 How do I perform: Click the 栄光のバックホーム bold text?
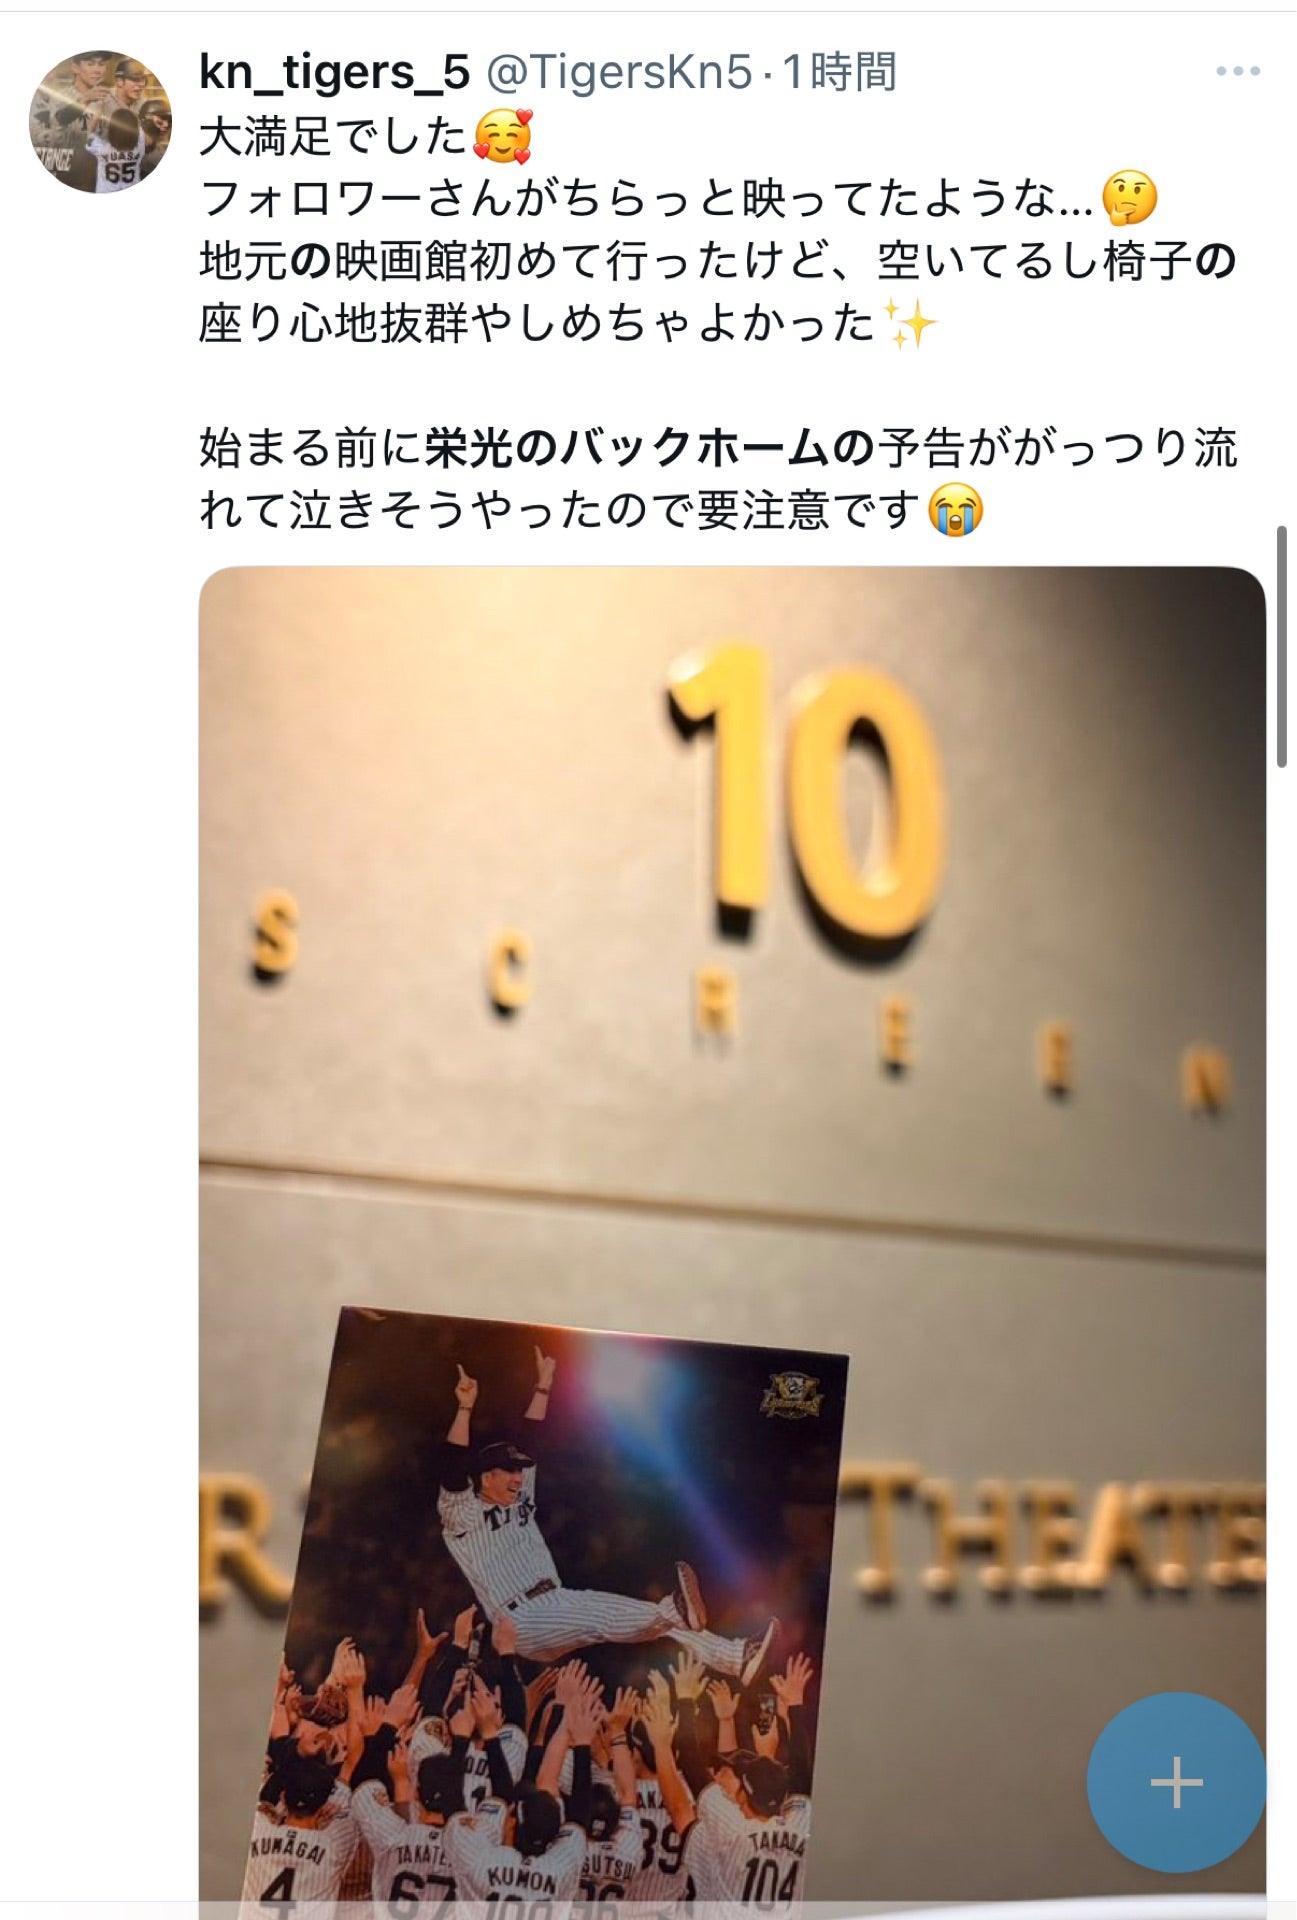pyautogui.click(x=627, y=448)
